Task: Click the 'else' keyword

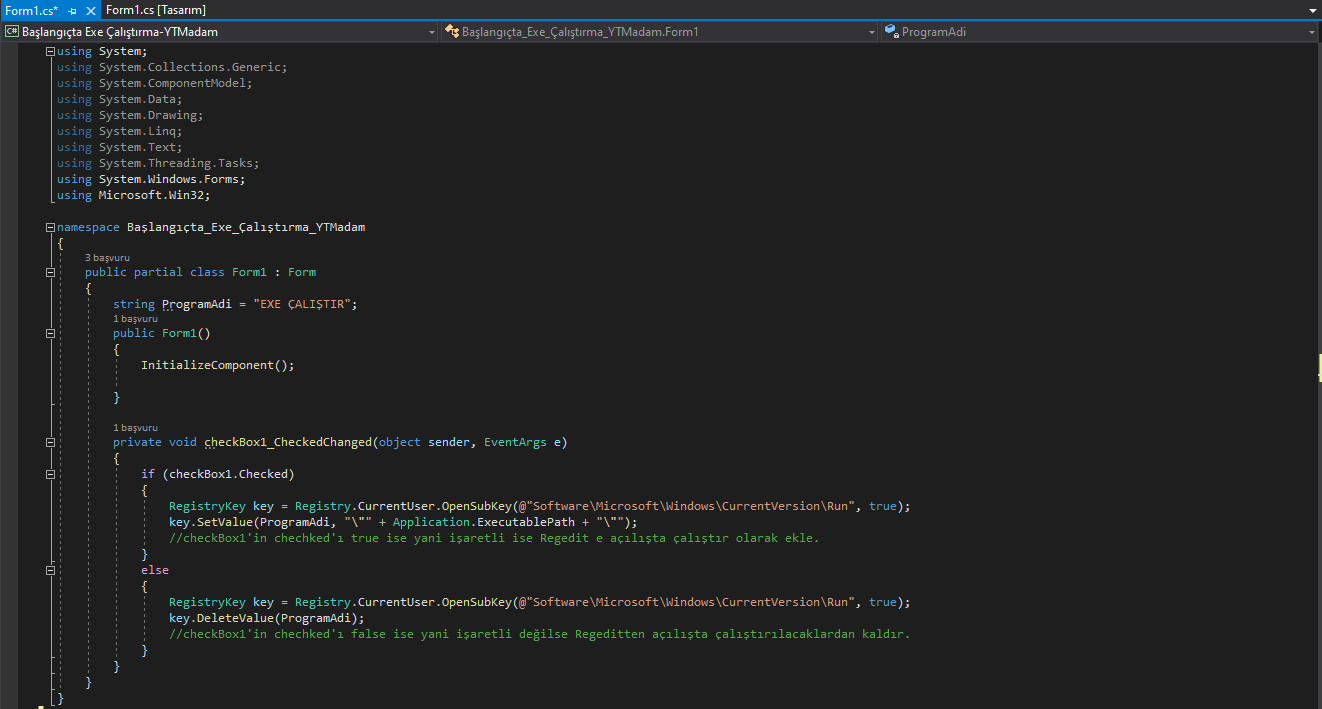Action: pos(155,570)
